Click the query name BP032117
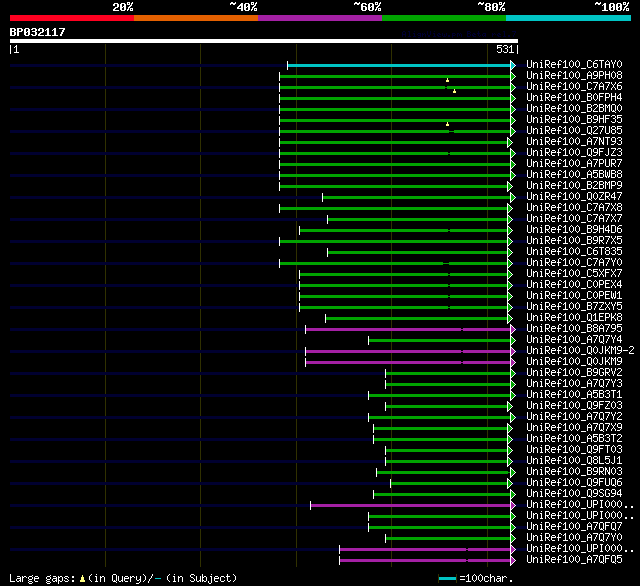The height and width of the screenshot is (586, 640). 37,32
